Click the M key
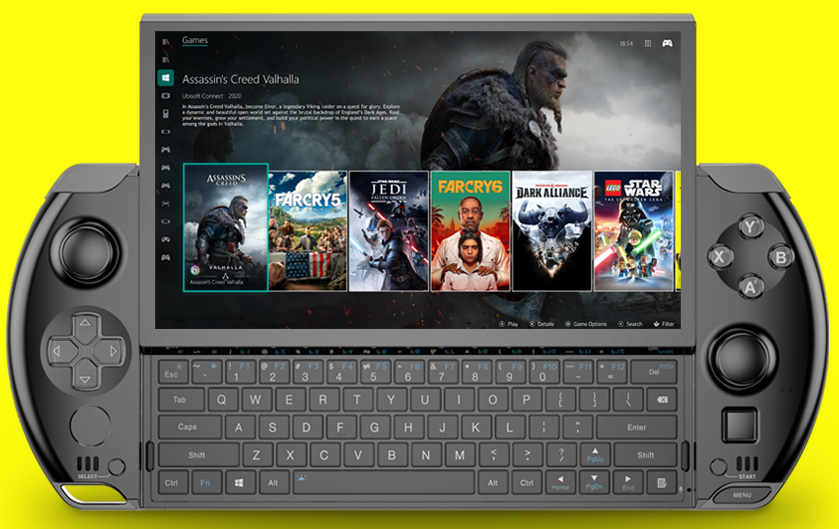This screenshot has height=529, width=839. click(x=459, y=455)
